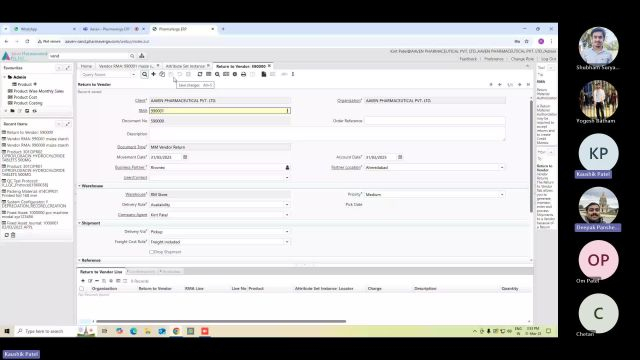Click the Preference link in the header
640x360 pixels.
[x=493, y=59]
